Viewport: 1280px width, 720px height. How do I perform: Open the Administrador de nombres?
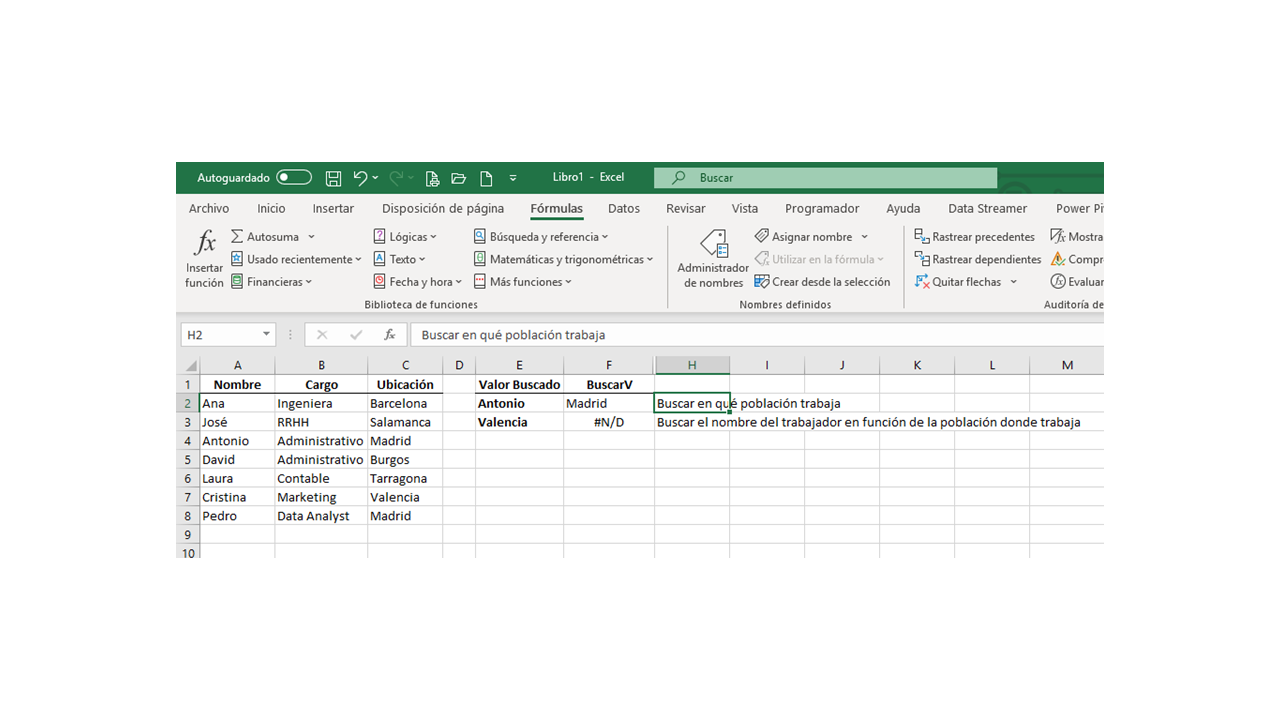click(x=713, y=259)
